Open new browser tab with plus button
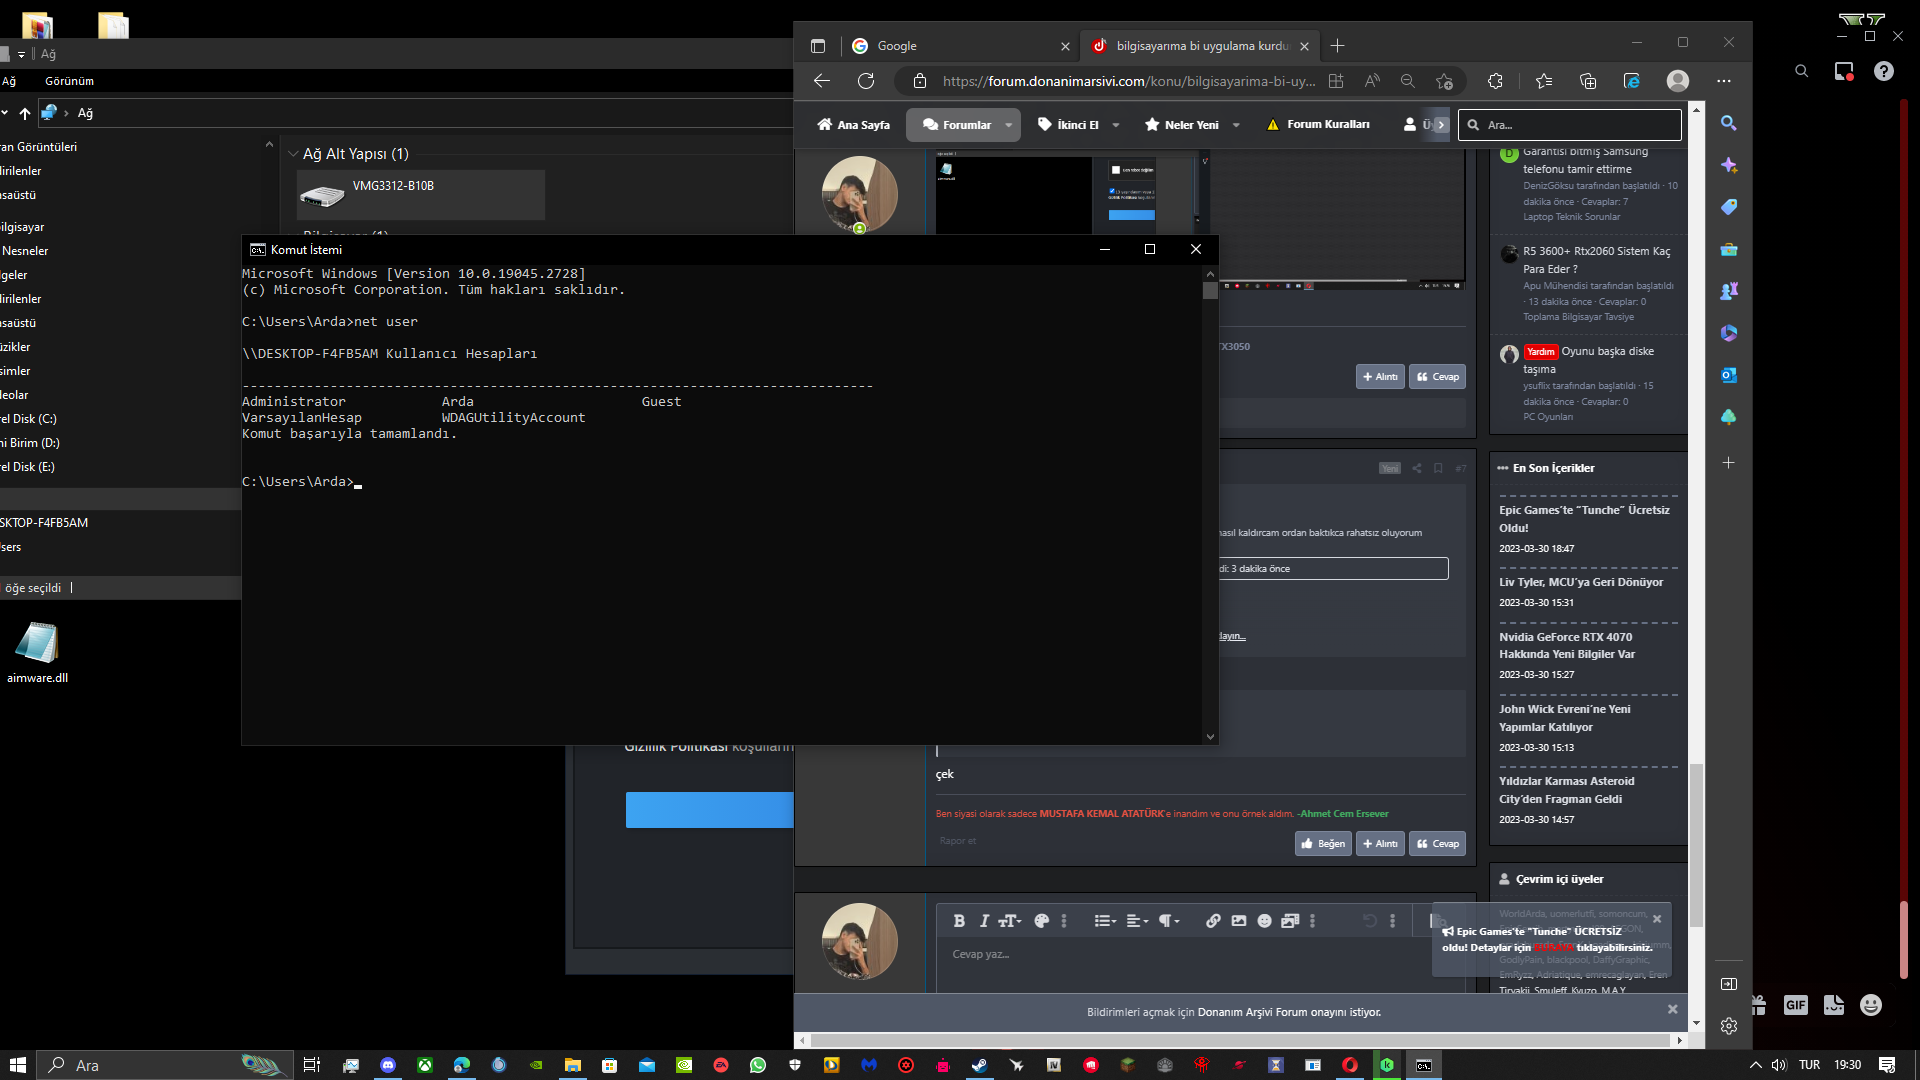This screenshot has width=1920, height=1080. 1338,46
